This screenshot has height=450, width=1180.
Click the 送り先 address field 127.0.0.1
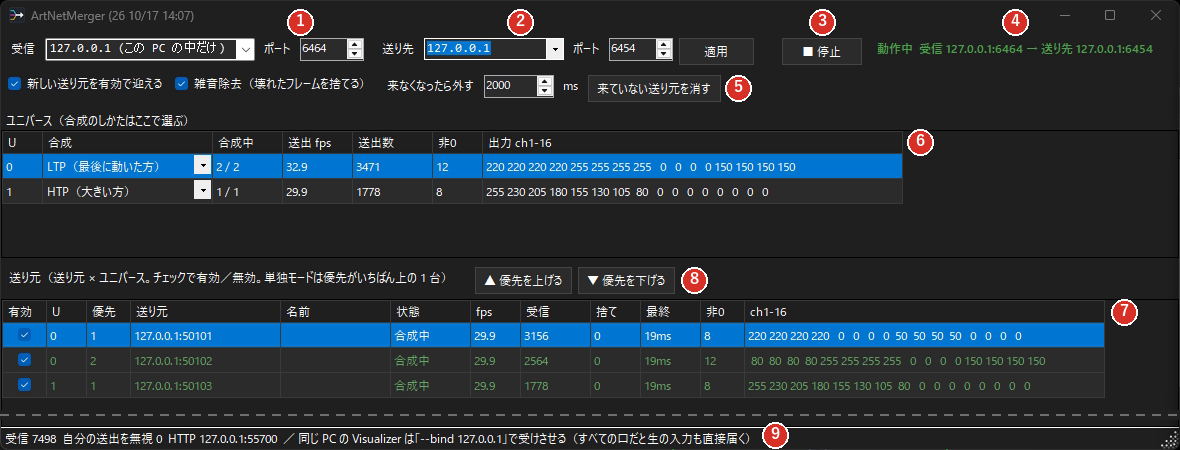(x=485, y=49)
